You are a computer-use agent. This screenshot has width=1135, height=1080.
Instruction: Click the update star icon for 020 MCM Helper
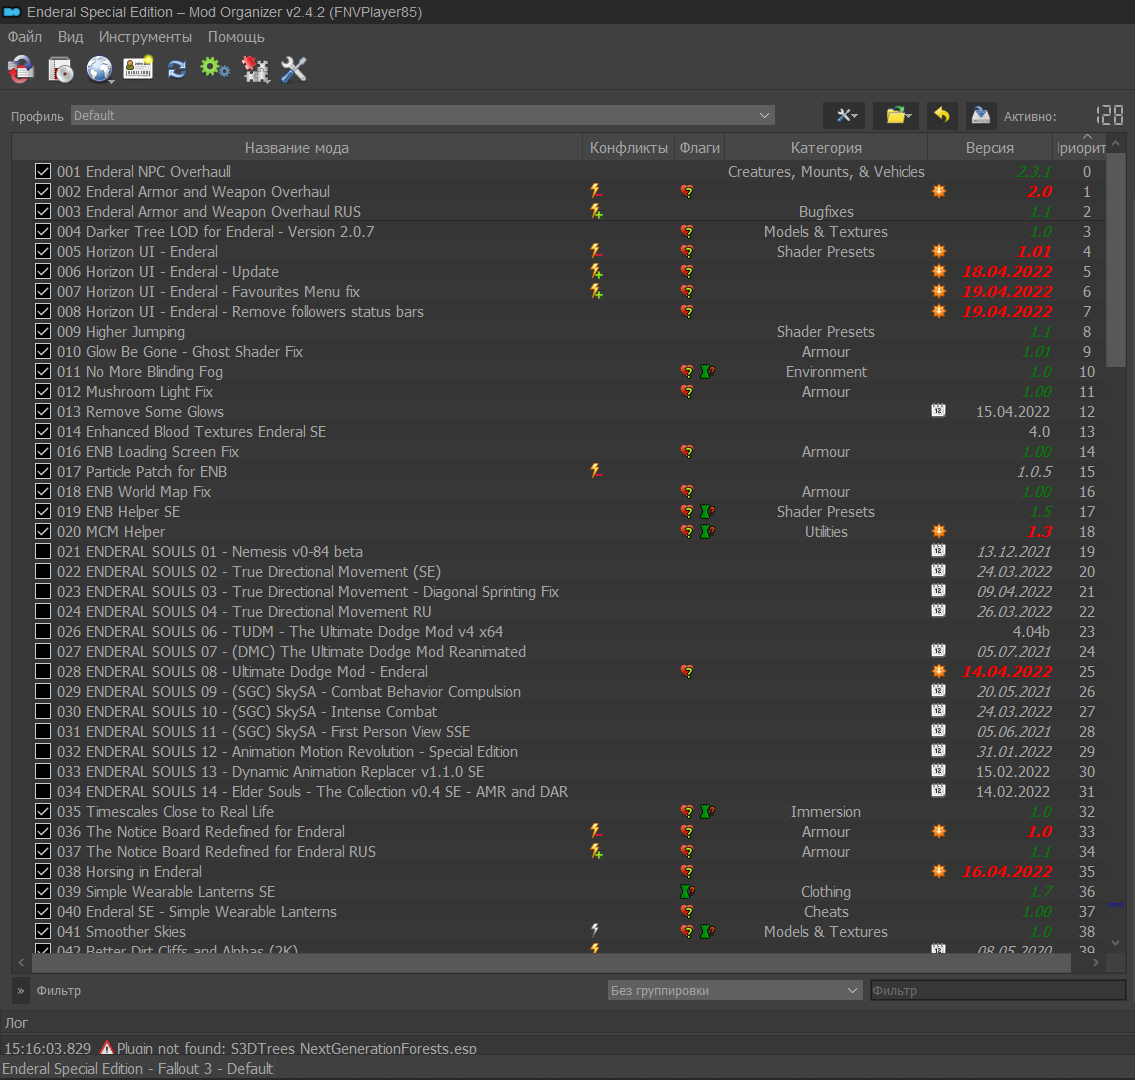(939, 531)
